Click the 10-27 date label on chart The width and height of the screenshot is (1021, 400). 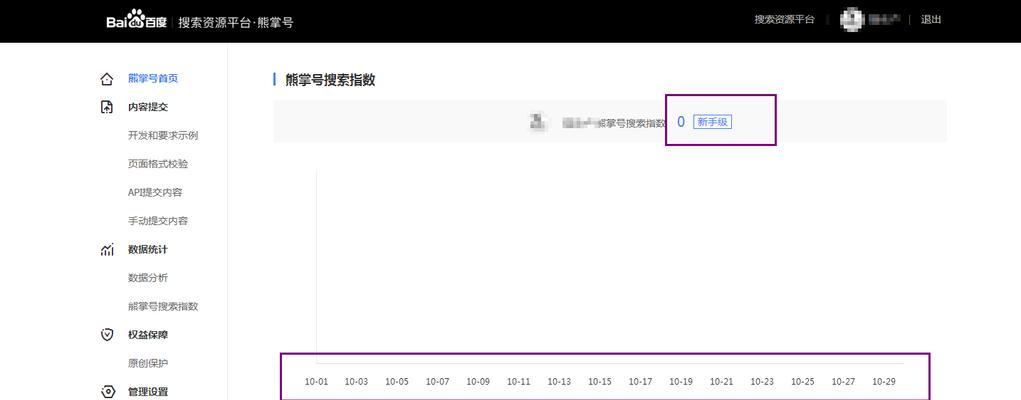[x=843, y=382]
